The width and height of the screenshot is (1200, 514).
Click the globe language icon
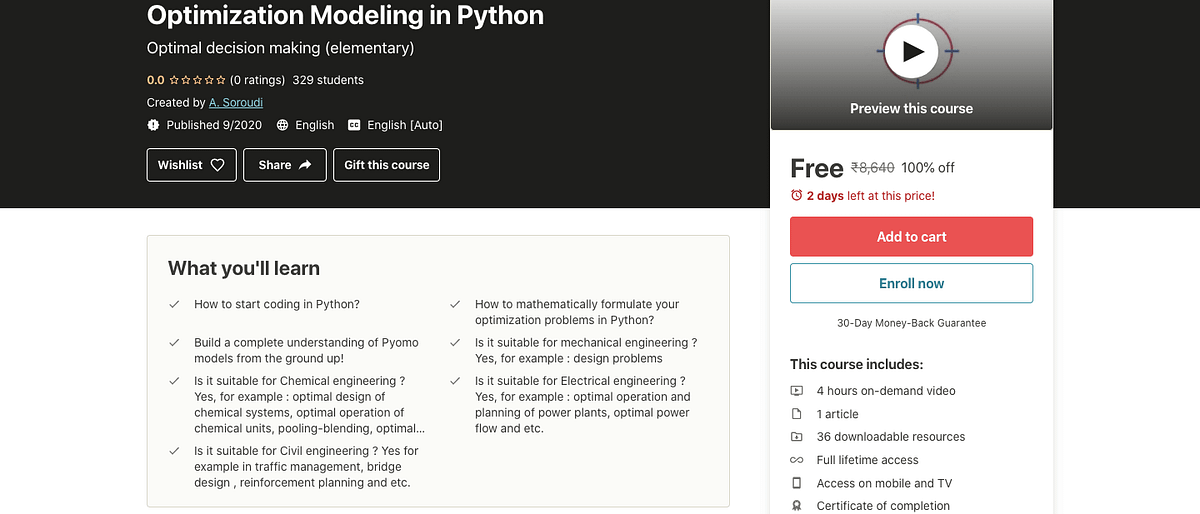tap(283, 125)
